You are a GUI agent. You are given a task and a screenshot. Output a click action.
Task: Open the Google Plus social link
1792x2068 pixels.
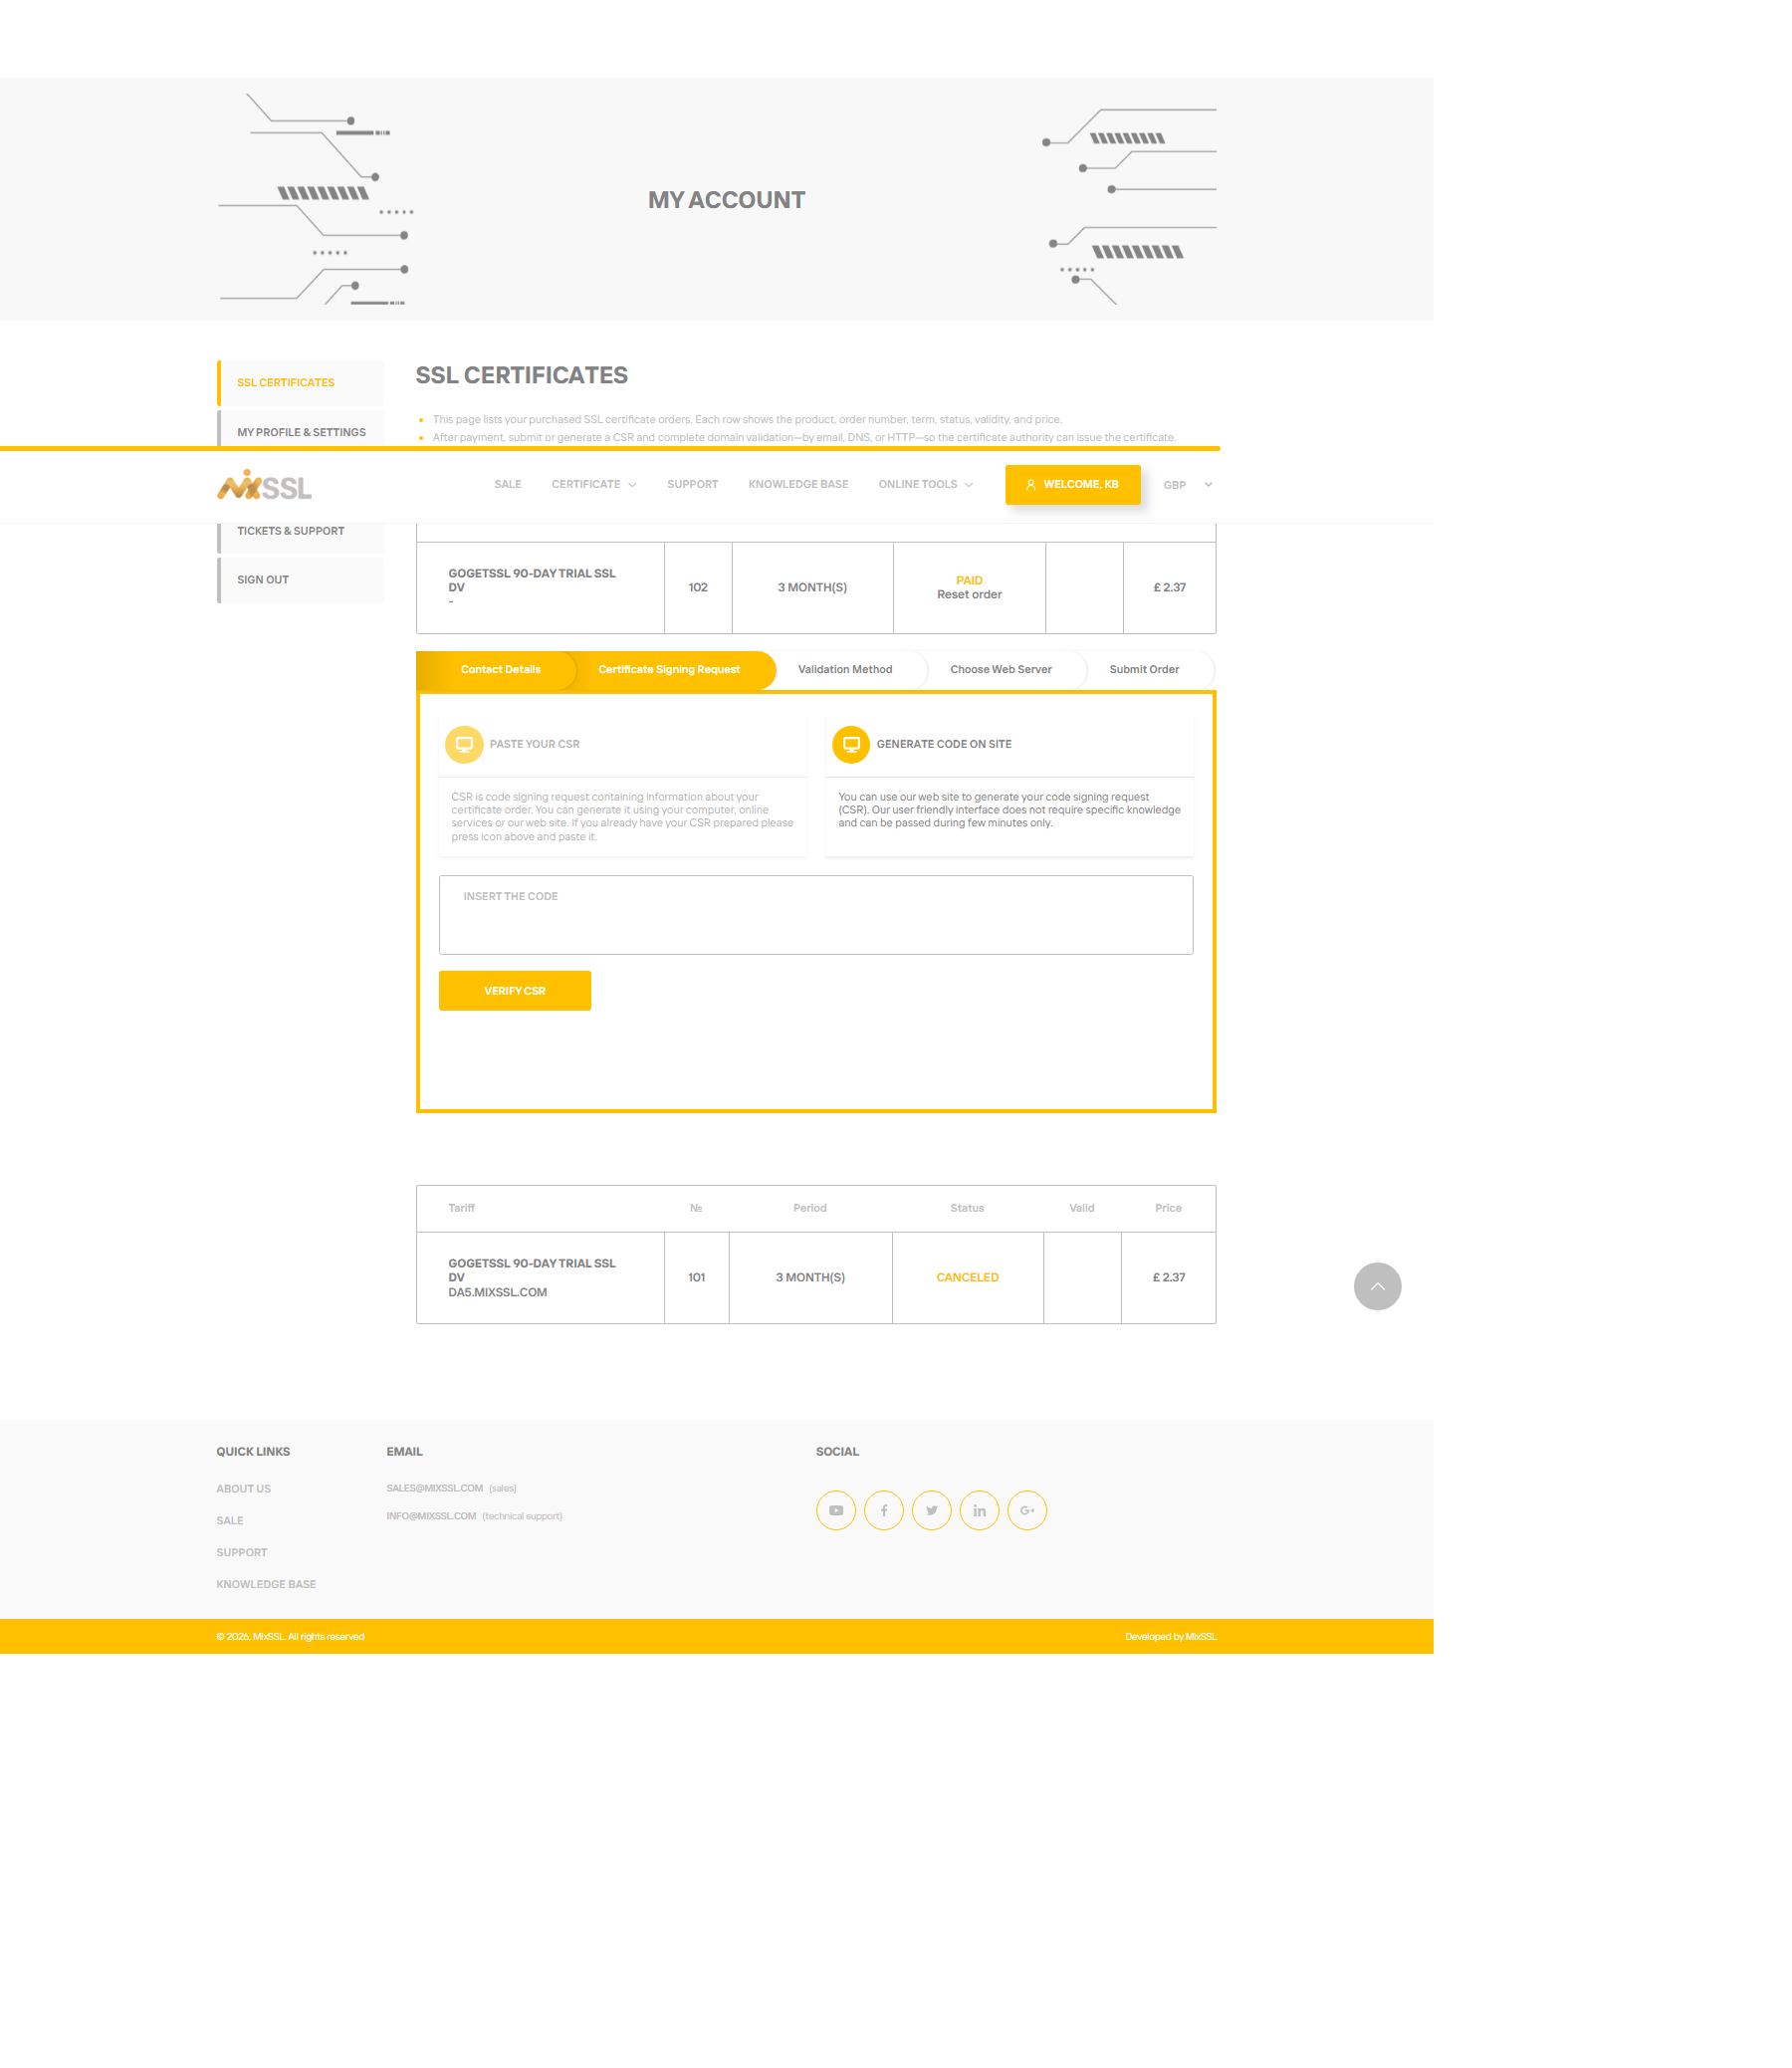click(1027, 1510)
